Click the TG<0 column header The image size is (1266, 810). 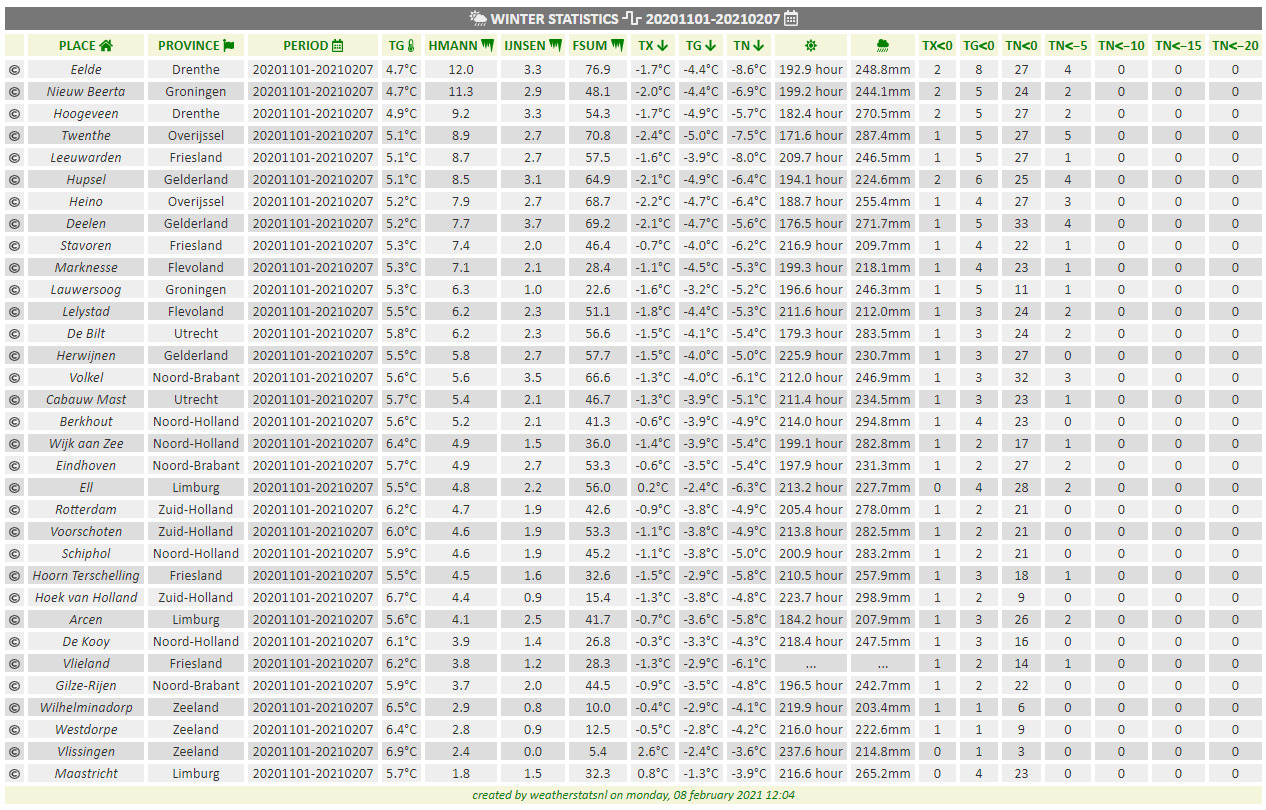pos(979,45)
